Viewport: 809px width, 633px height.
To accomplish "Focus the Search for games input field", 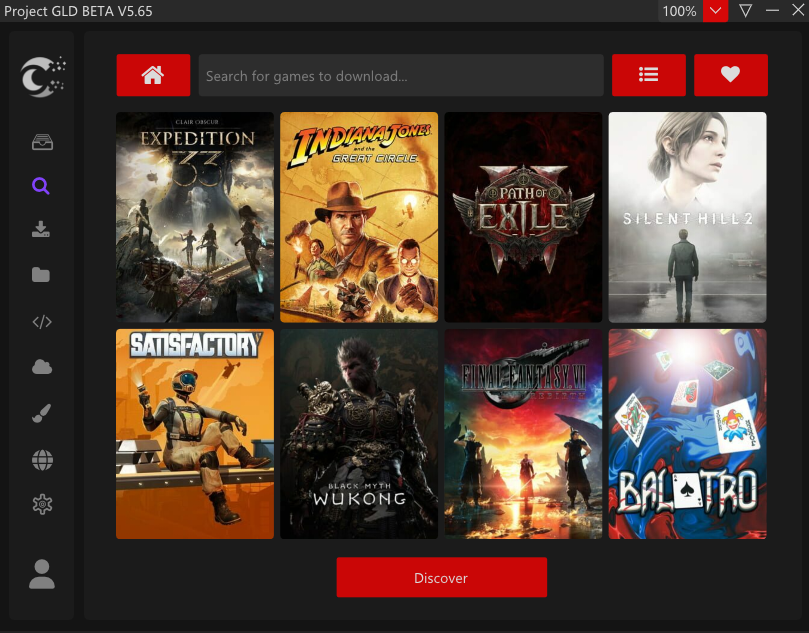I will [x=401, y=75].
